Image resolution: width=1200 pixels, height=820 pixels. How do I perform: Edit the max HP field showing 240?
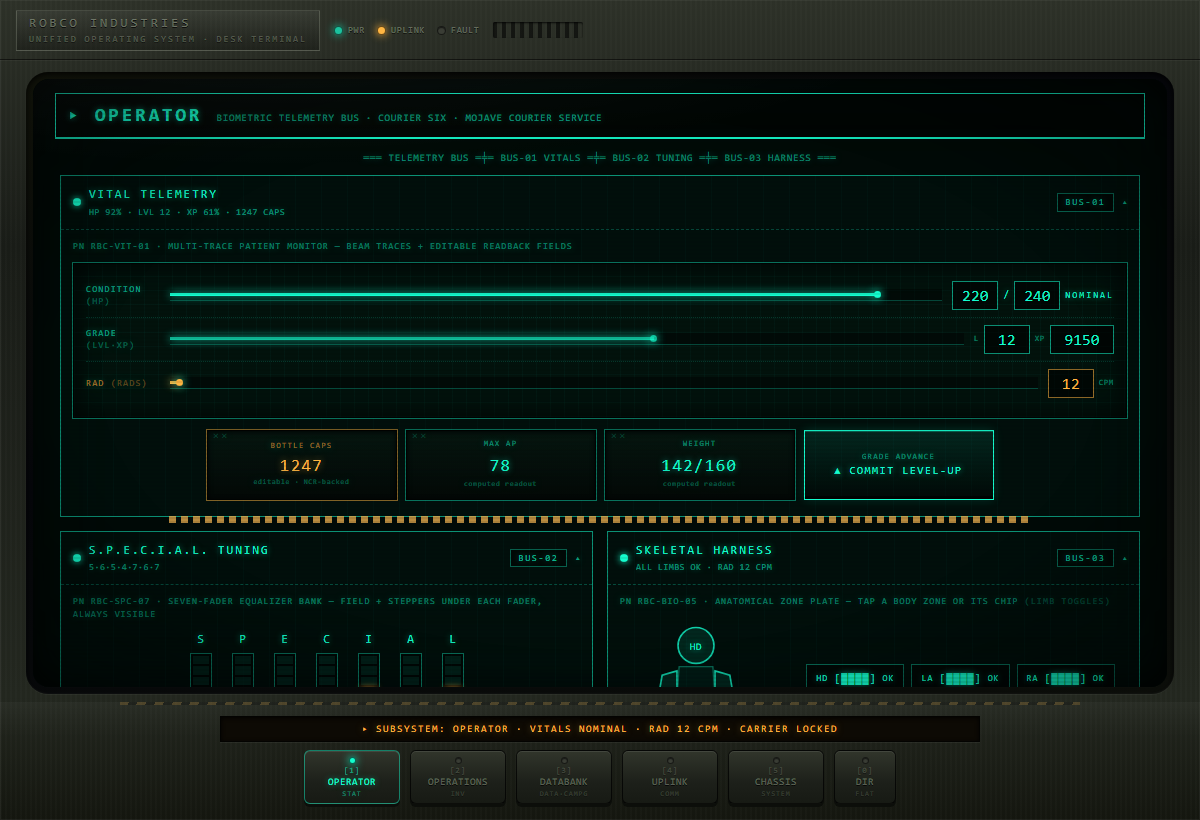click(1037, 296)
